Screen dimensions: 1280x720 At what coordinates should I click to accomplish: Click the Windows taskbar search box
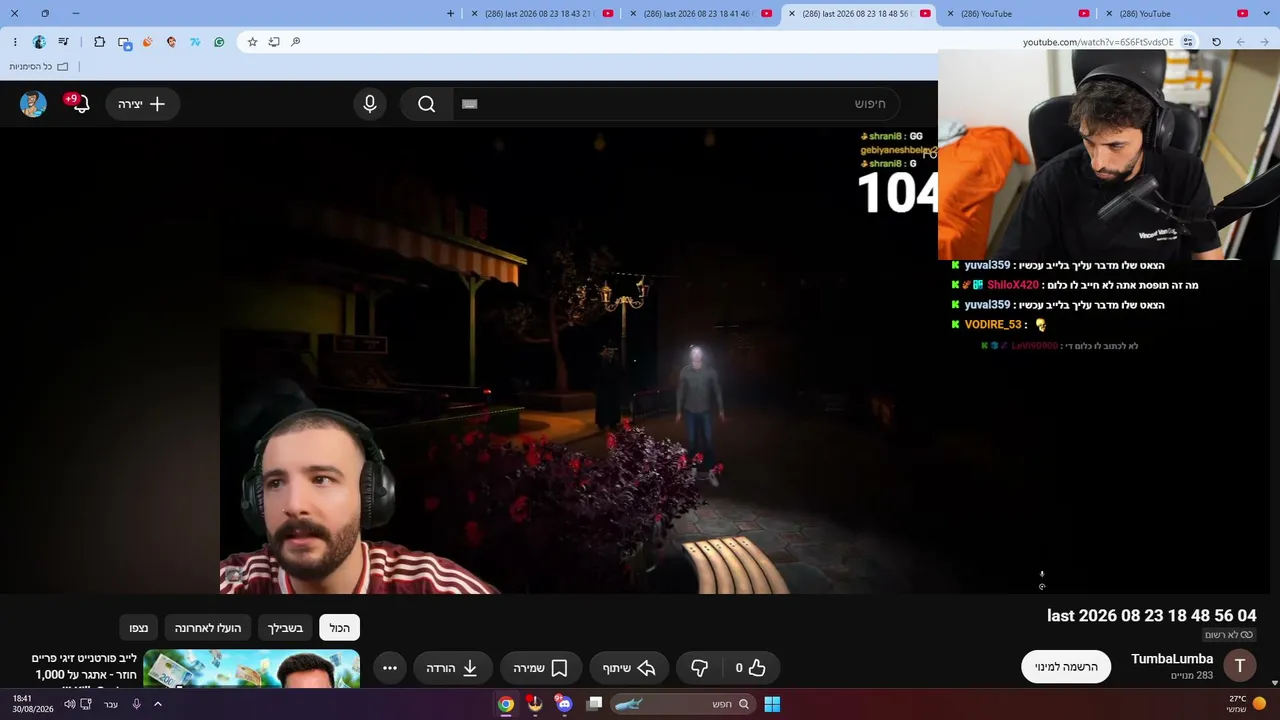coord(683,704)
